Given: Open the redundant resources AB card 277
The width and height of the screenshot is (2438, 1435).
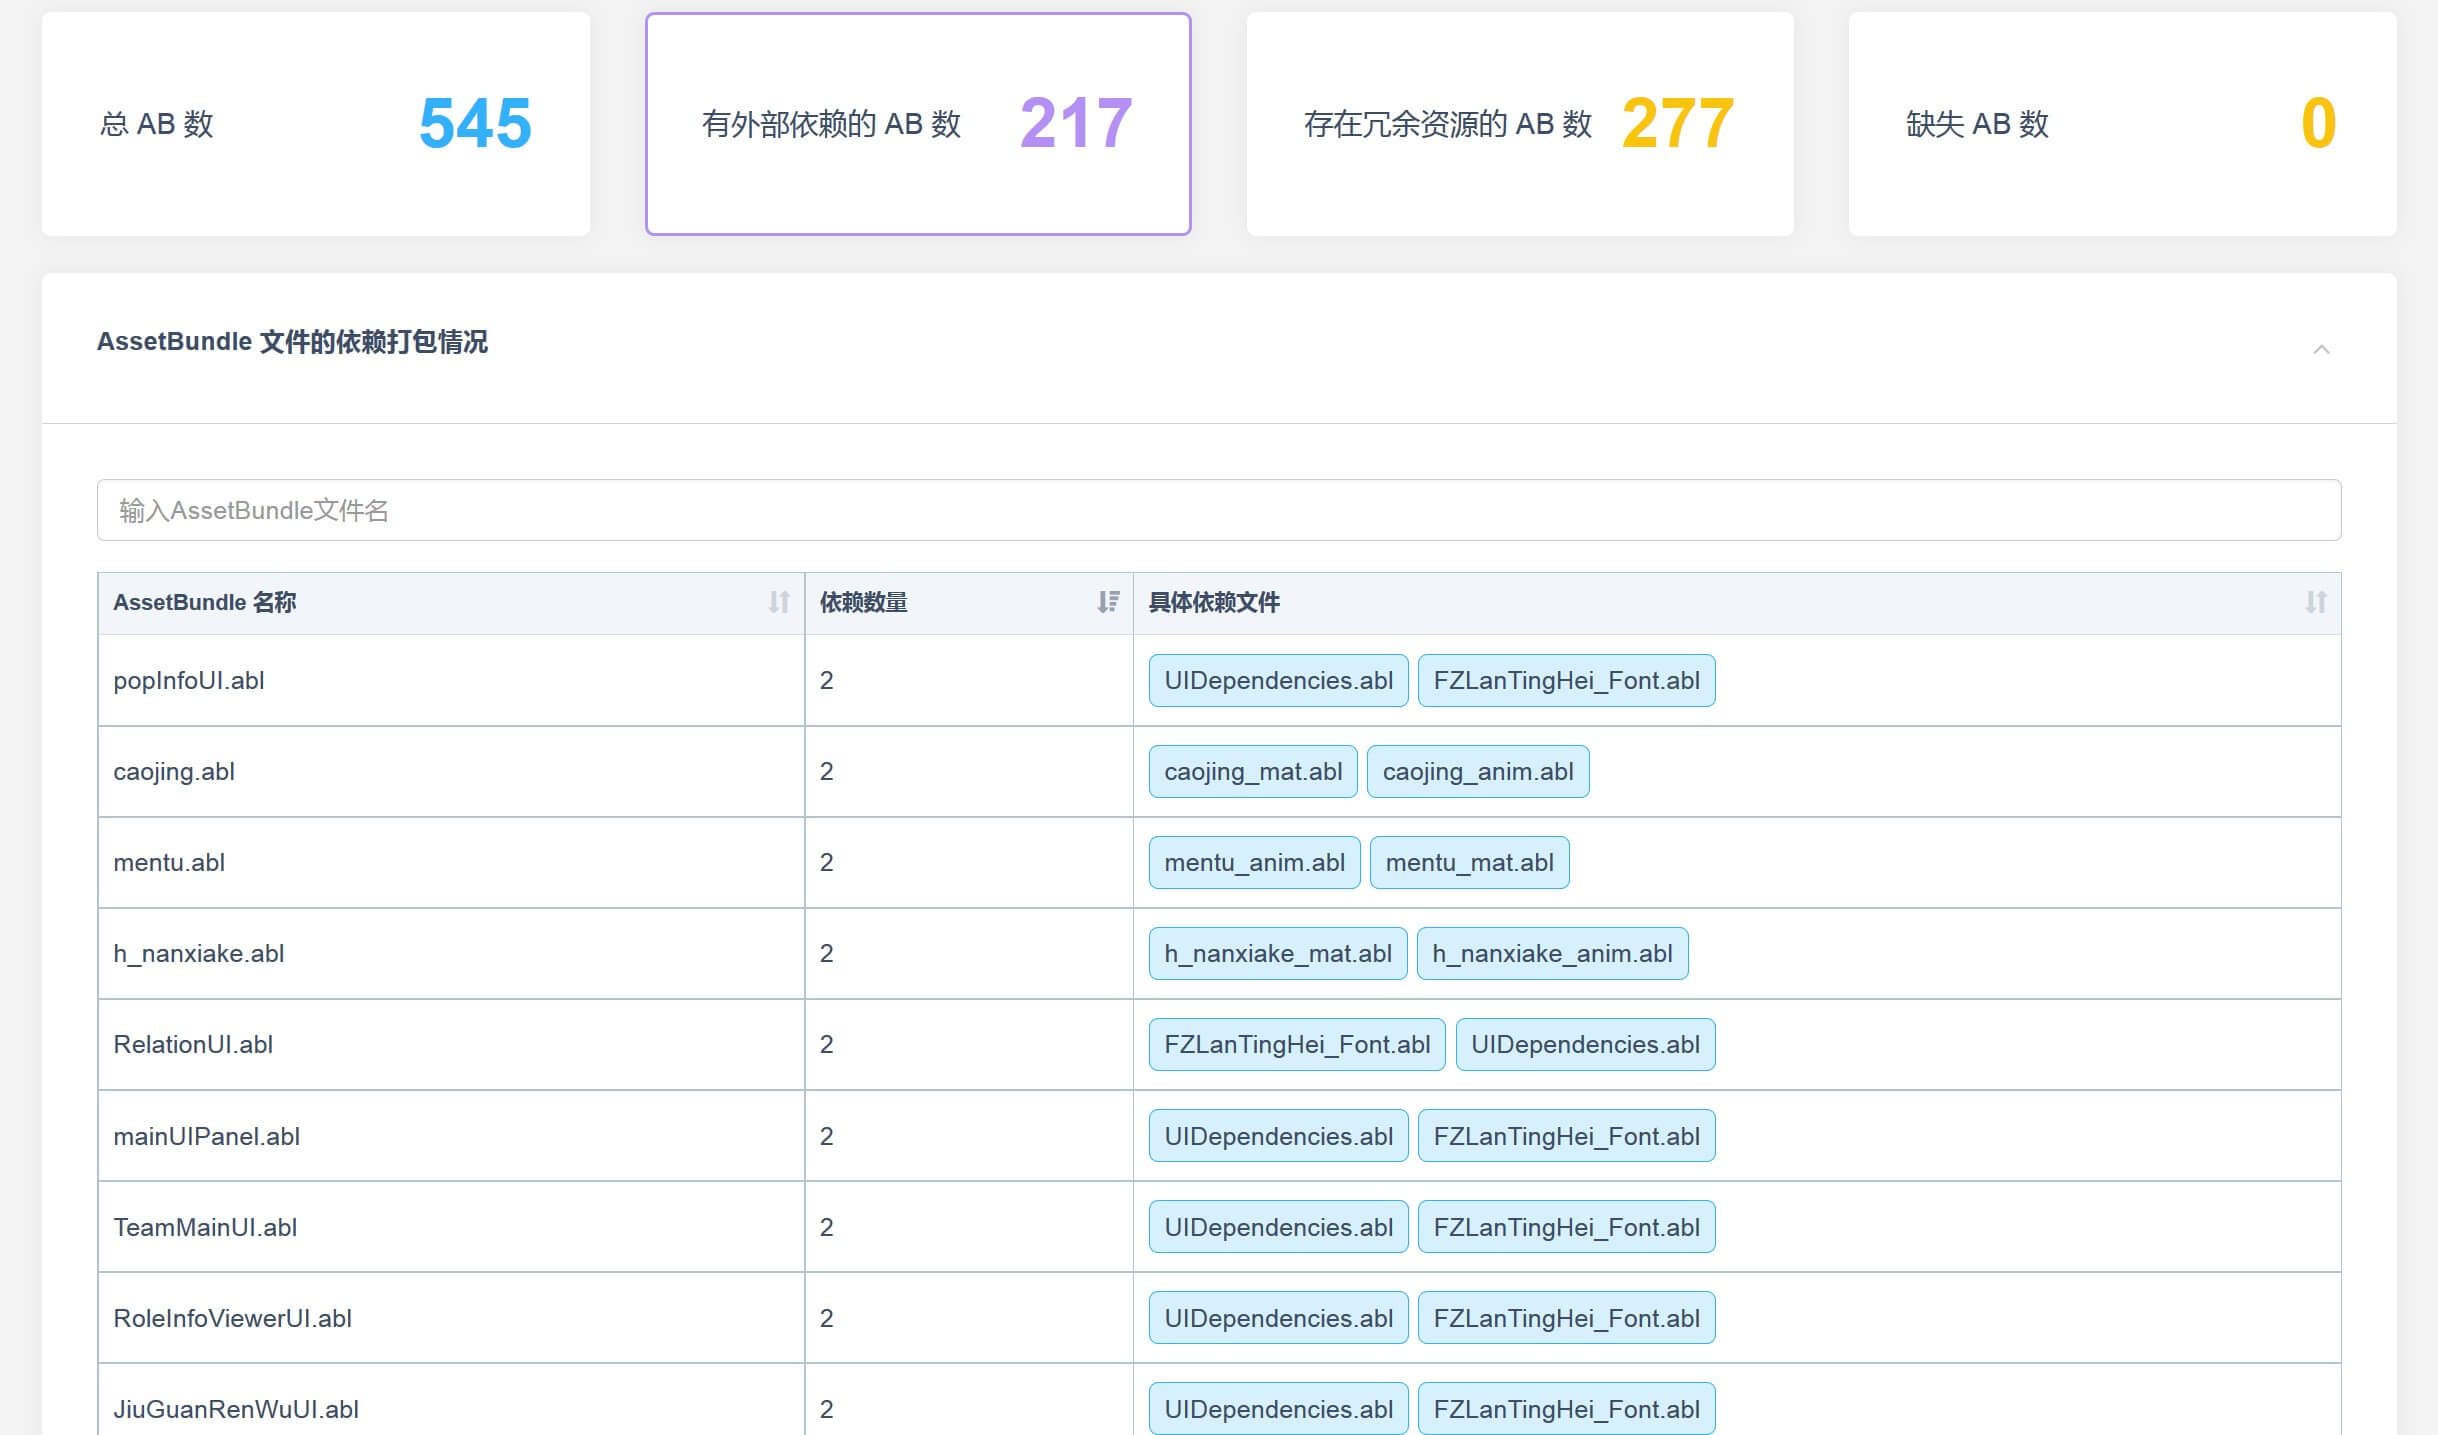Looking at the screenshot, I should (1519, 124).
